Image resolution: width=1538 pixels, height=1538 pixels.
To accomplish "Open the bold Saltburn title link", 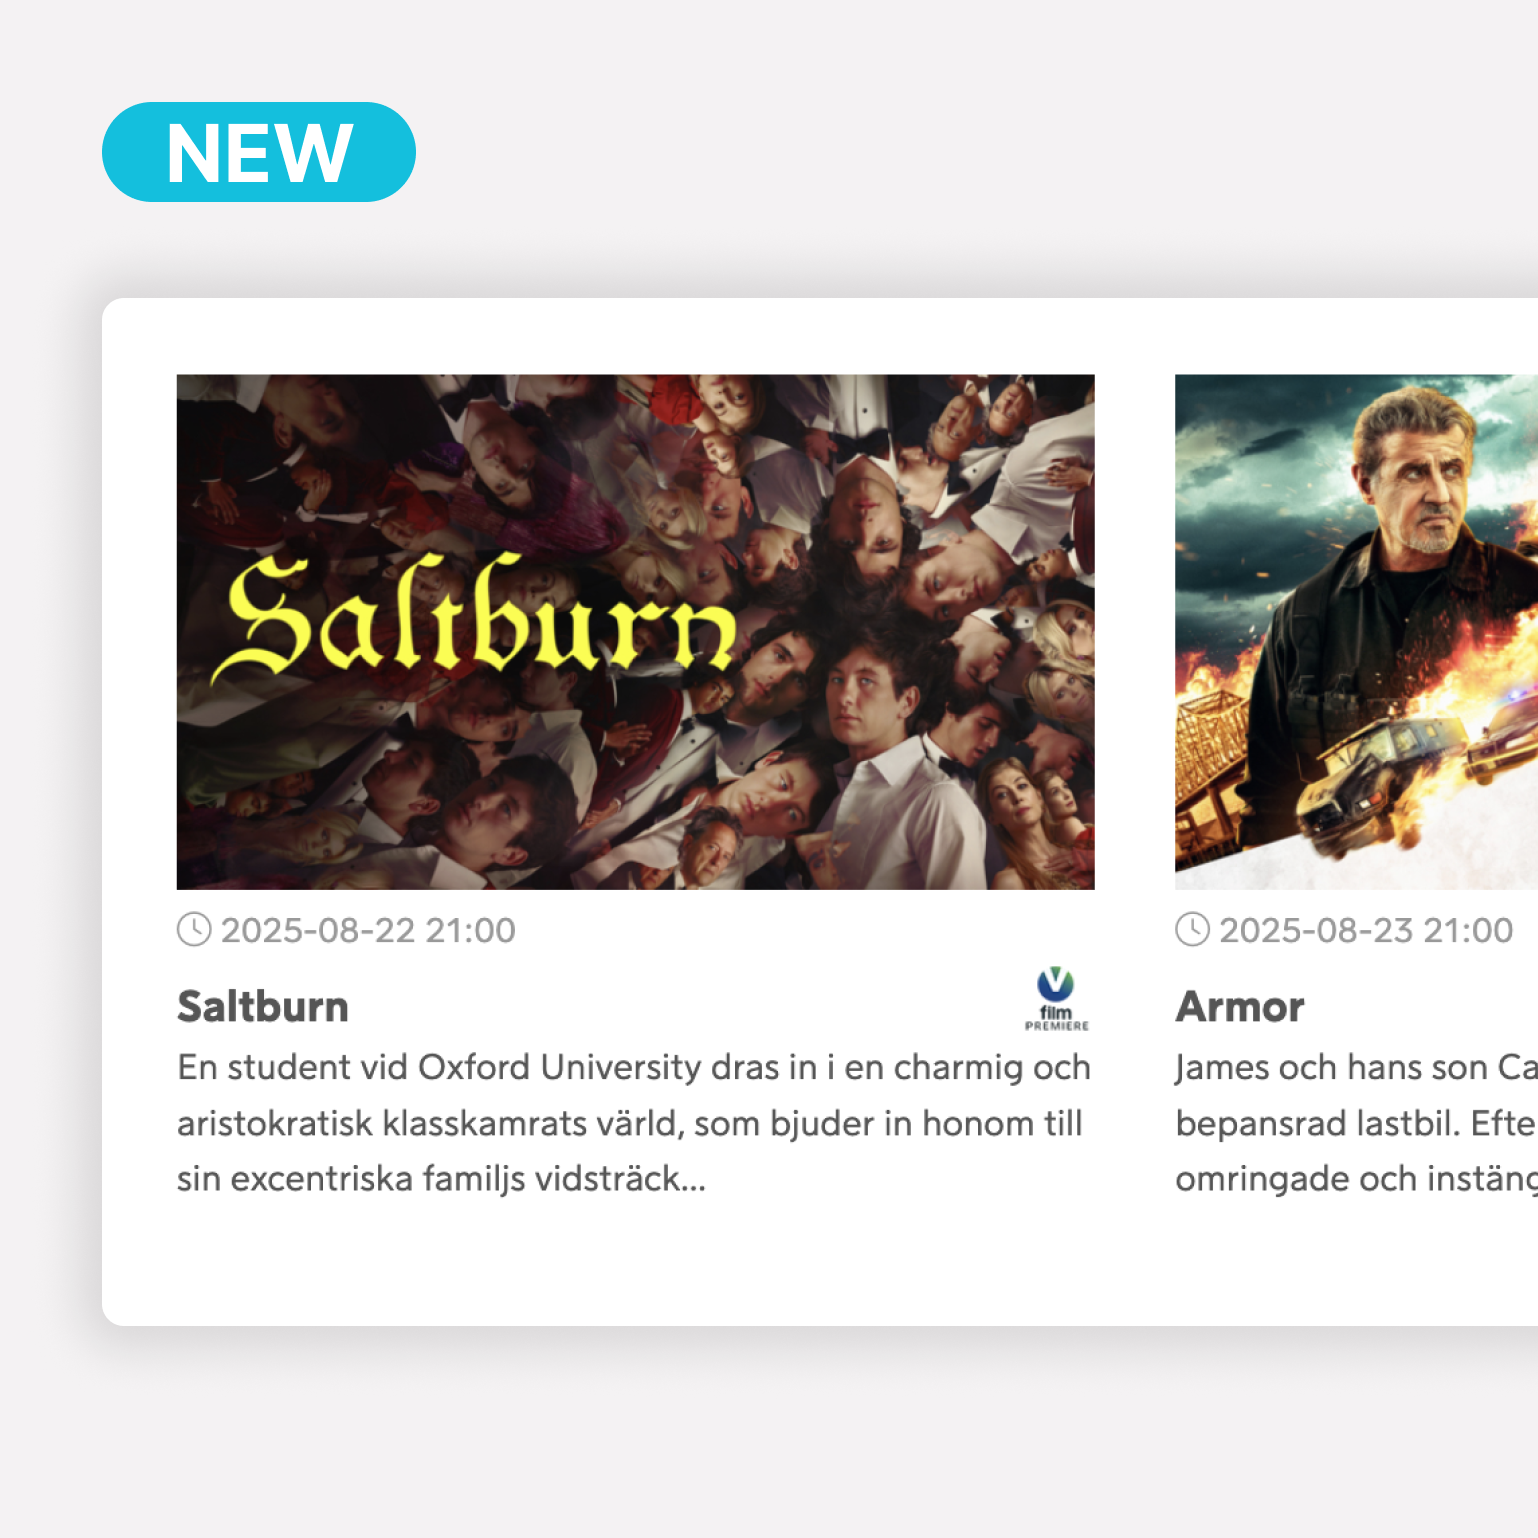I will click(x=263, y=1007).
